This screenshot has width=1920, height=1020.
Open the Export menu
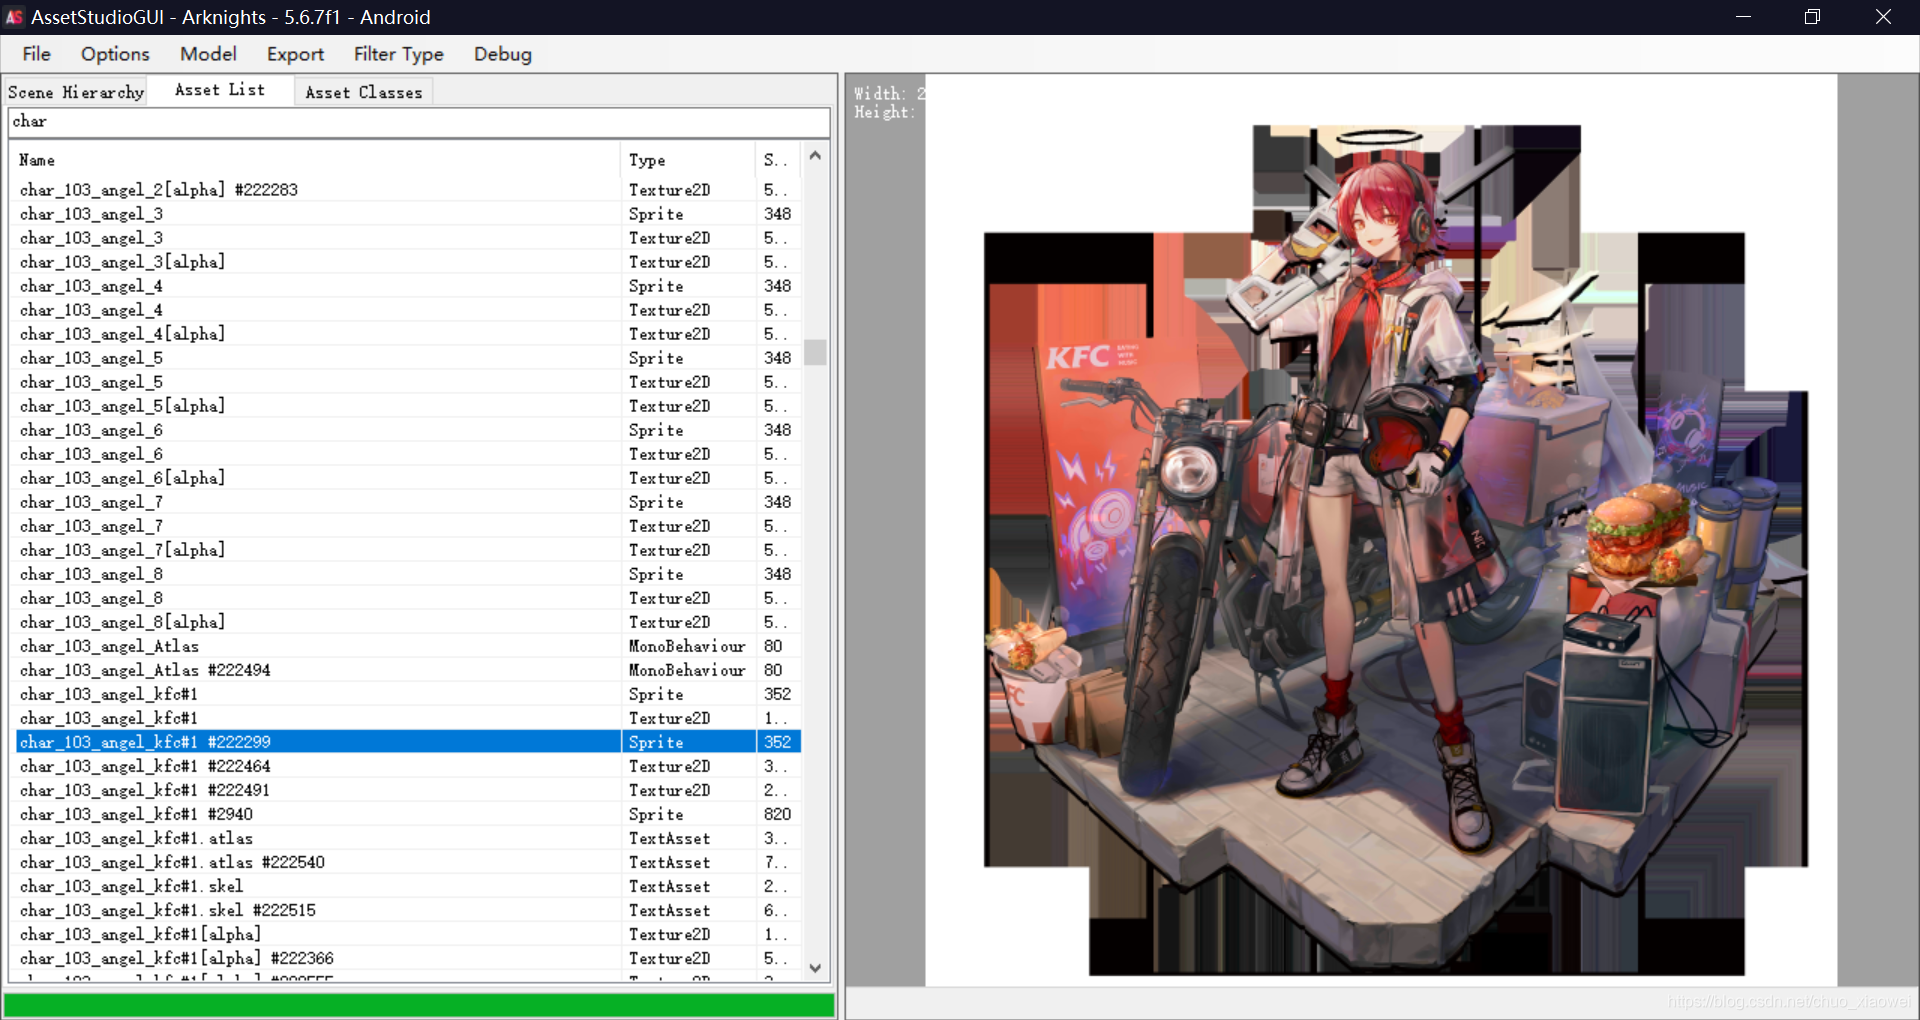pyautogui.click(x=295, y=54)
